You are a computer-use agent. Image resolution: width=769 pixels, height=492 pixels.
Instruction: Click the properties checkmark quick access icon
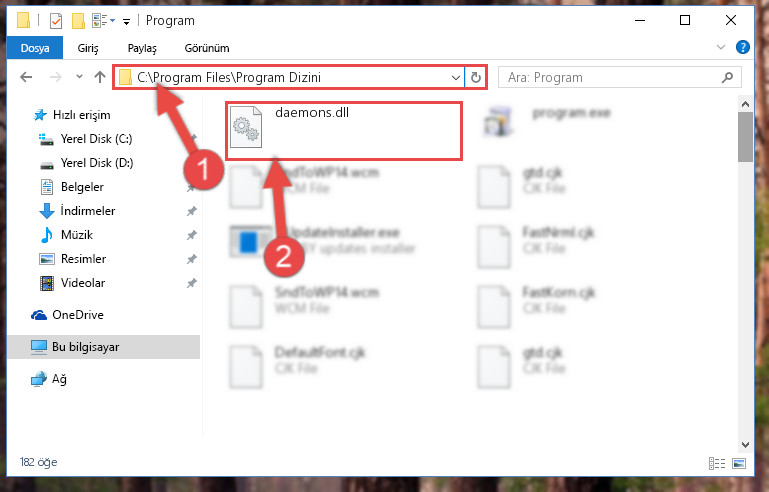(56, 21)
